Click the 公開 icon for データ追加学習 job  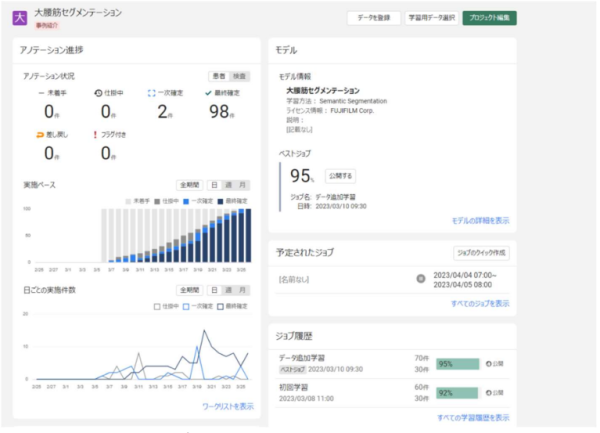click(x=489, y=364)
